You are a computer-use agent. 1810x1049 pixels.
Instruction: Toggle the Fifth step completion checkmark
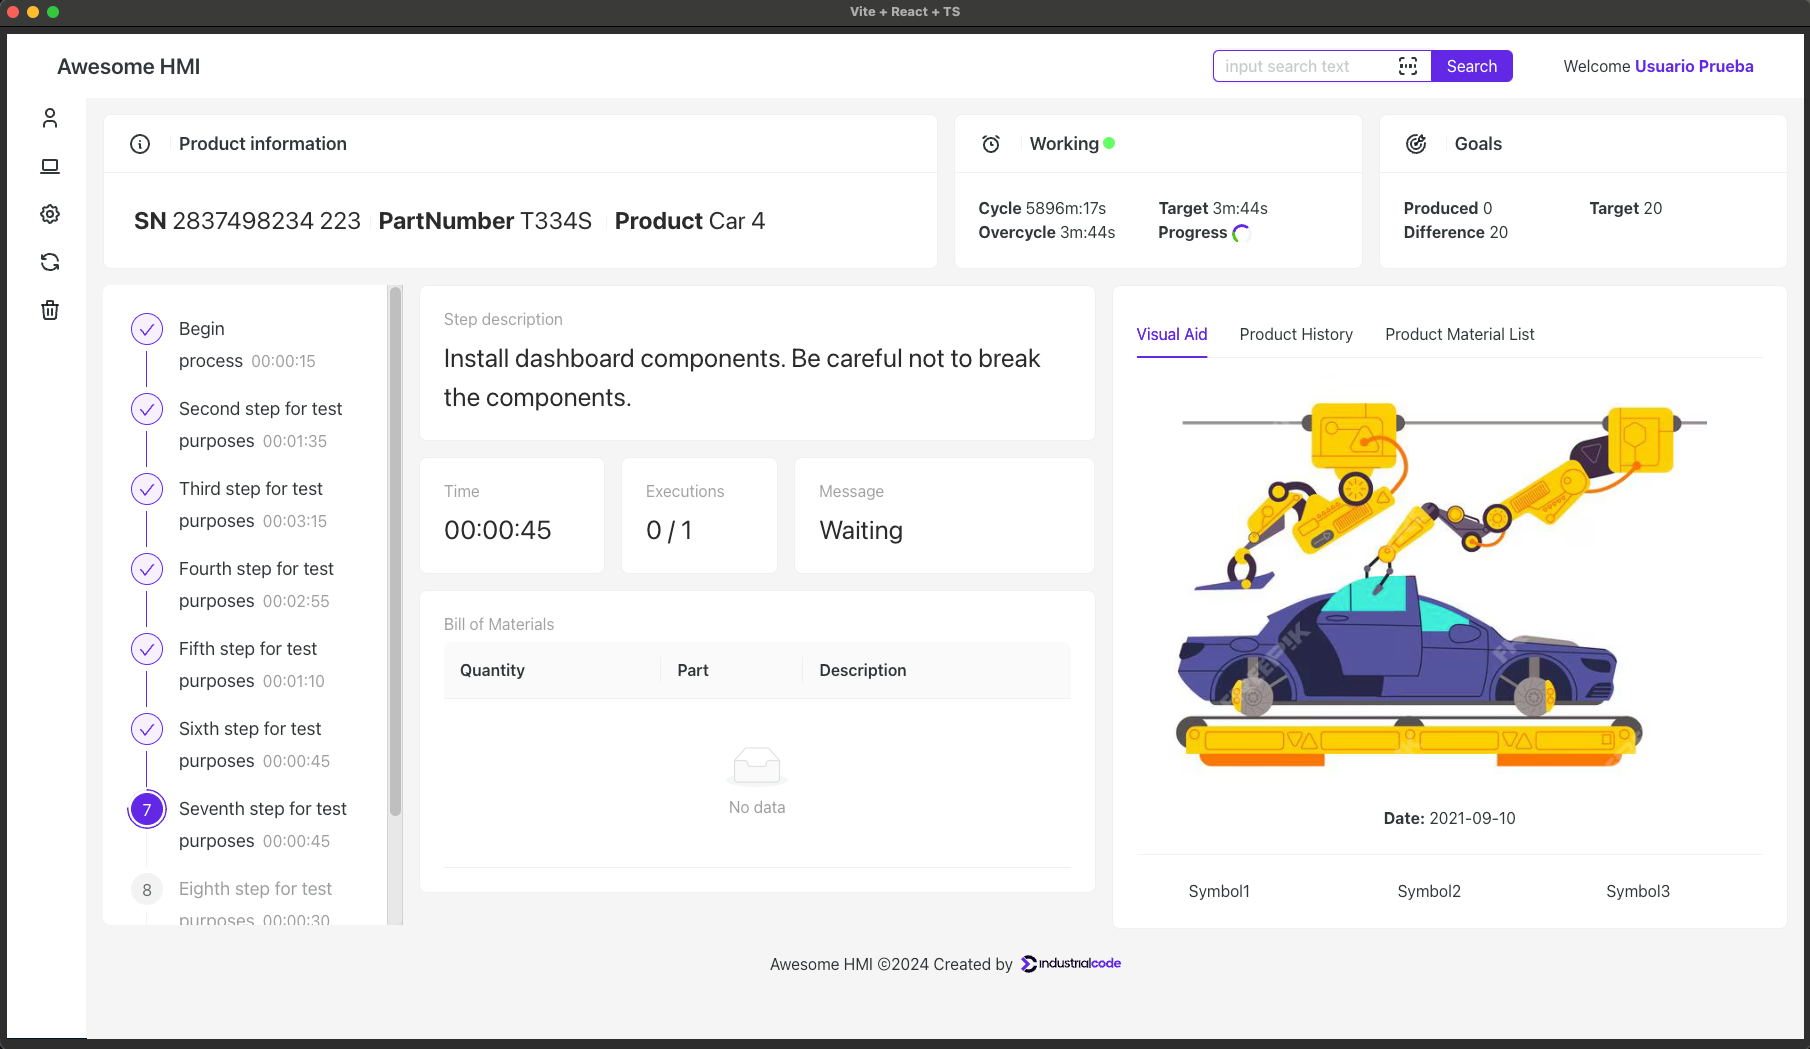147,648
